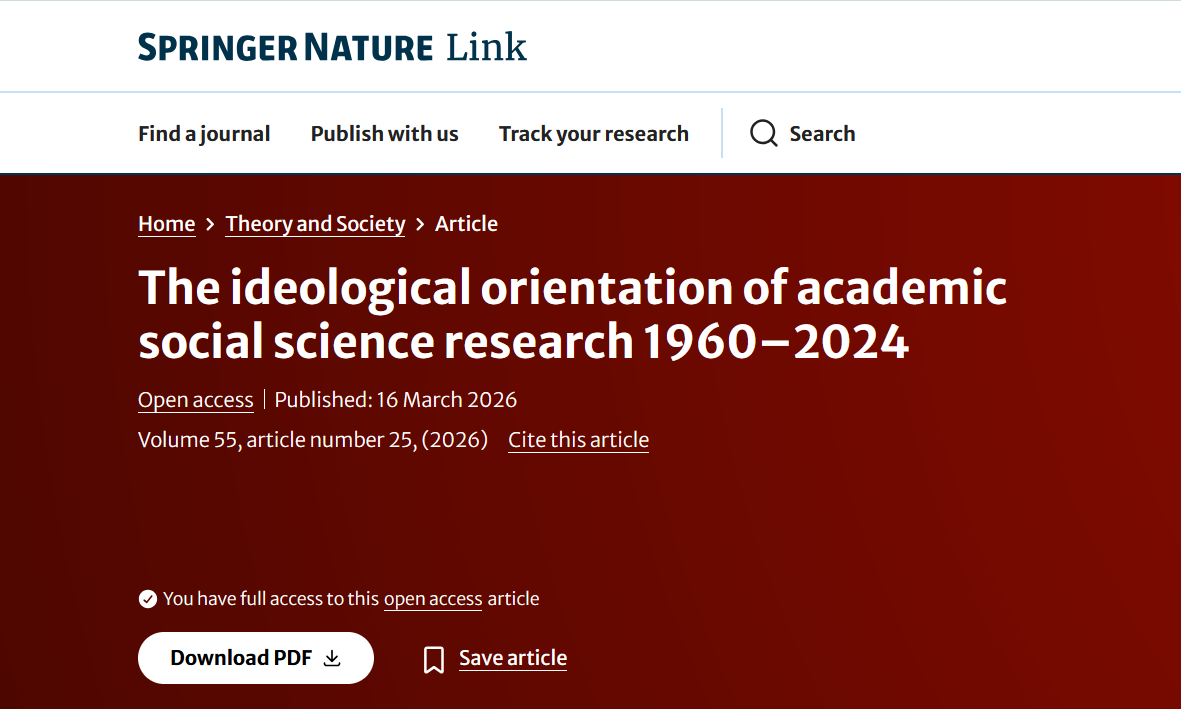Click the Article breadcrumb item
The image size is (1181, 709).
pyautogui.click(x=466, y=224)
